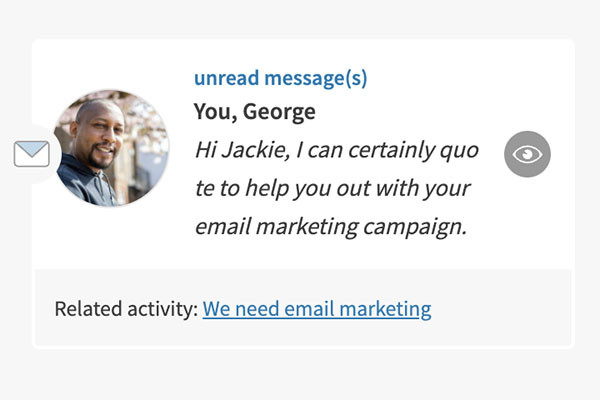Viewport: 600px width, 400px height.
Task: Click the word You in the heading
Action: click(213, 112)
